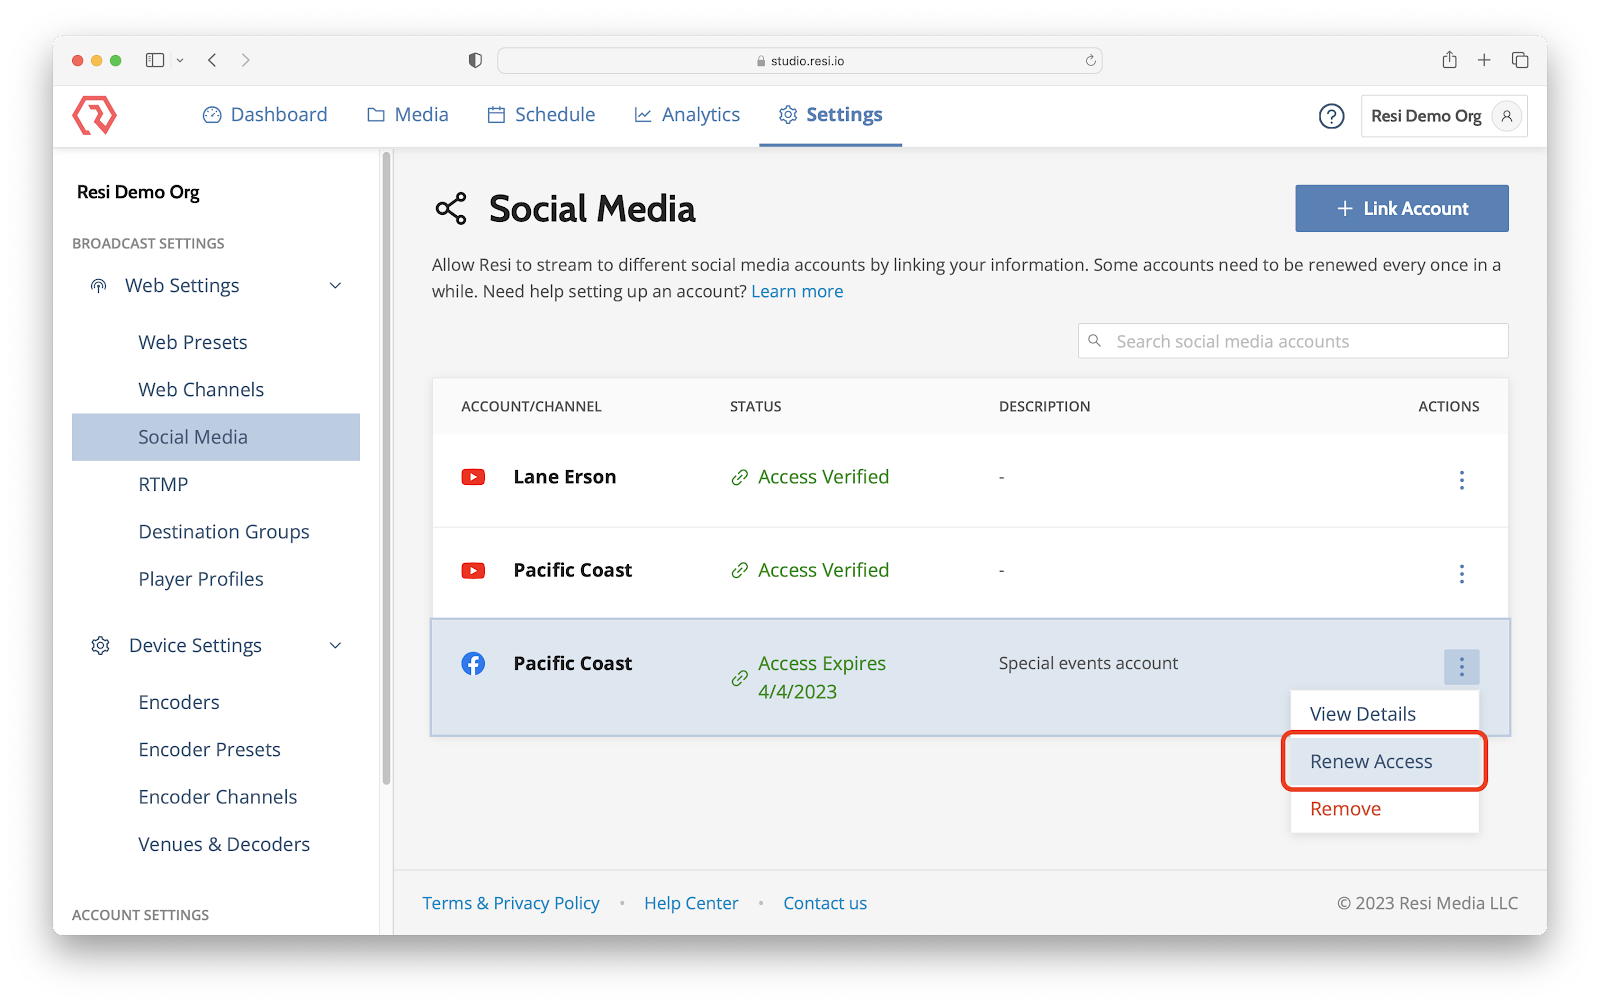
Task: Open the Safari sidebar dropdown chevron
Action: point(180,60)
